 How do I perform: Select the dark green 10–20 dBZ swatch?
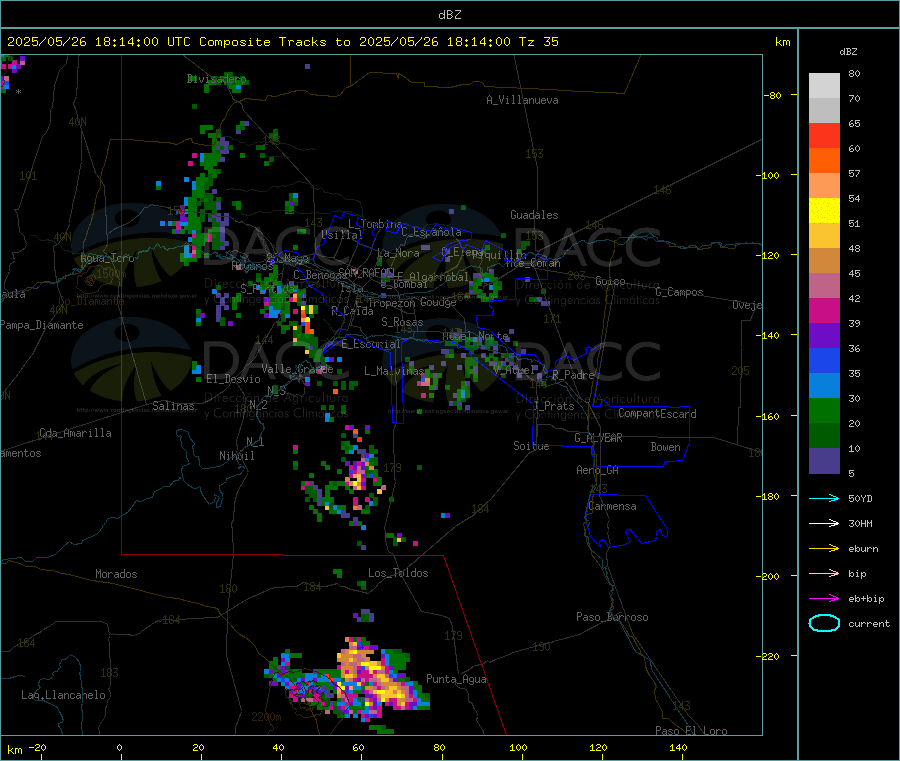[824, 436]
